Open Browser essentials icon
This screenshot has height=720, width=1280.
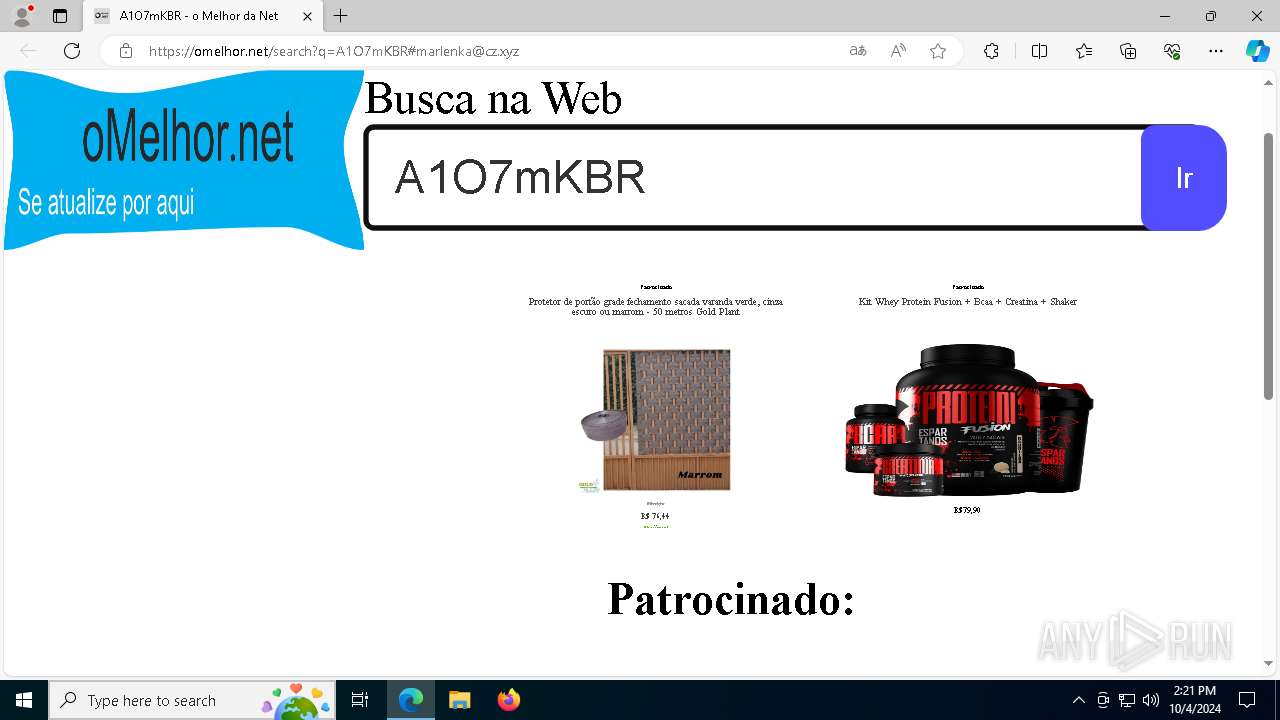coord(1172,51)
